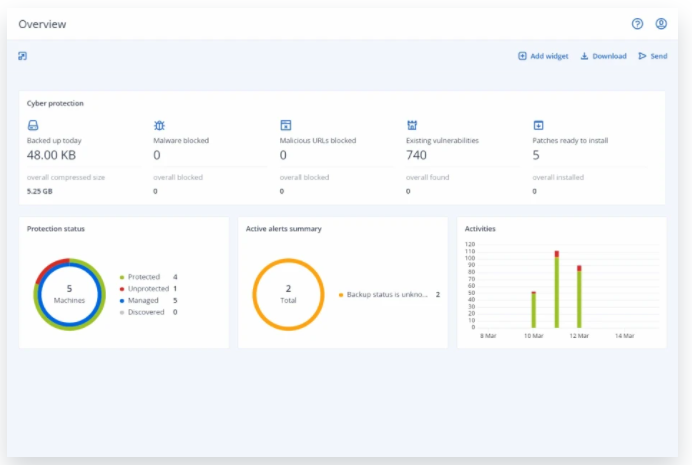Click the help question mark icon
The image size is (692, 465).
coord(637,23)
